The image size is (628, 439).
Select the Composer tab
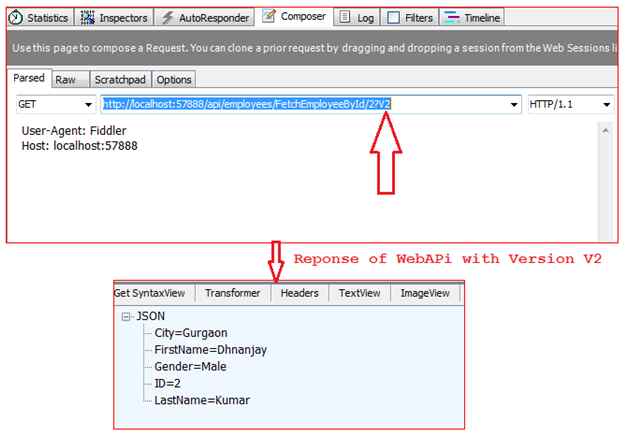click(294, 16)
